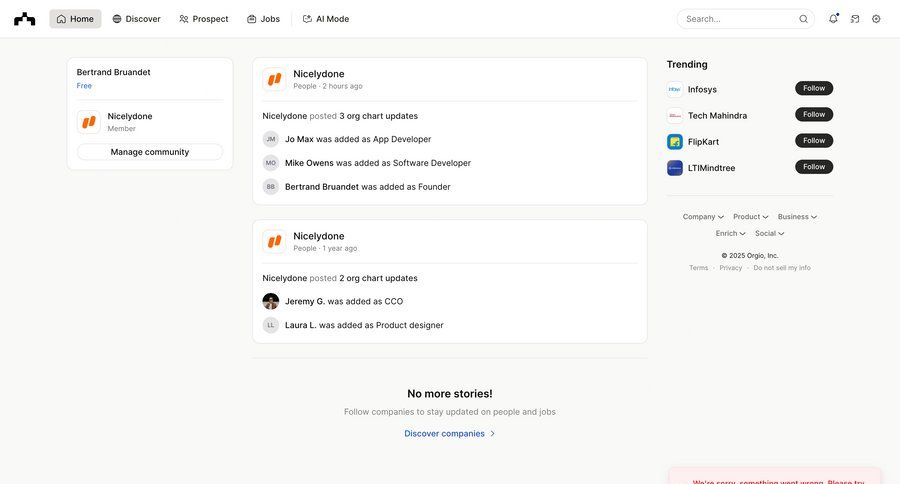The image size is (900, 484).
Task: Click Jeremy G. name in org update
Action: (305, 301)
